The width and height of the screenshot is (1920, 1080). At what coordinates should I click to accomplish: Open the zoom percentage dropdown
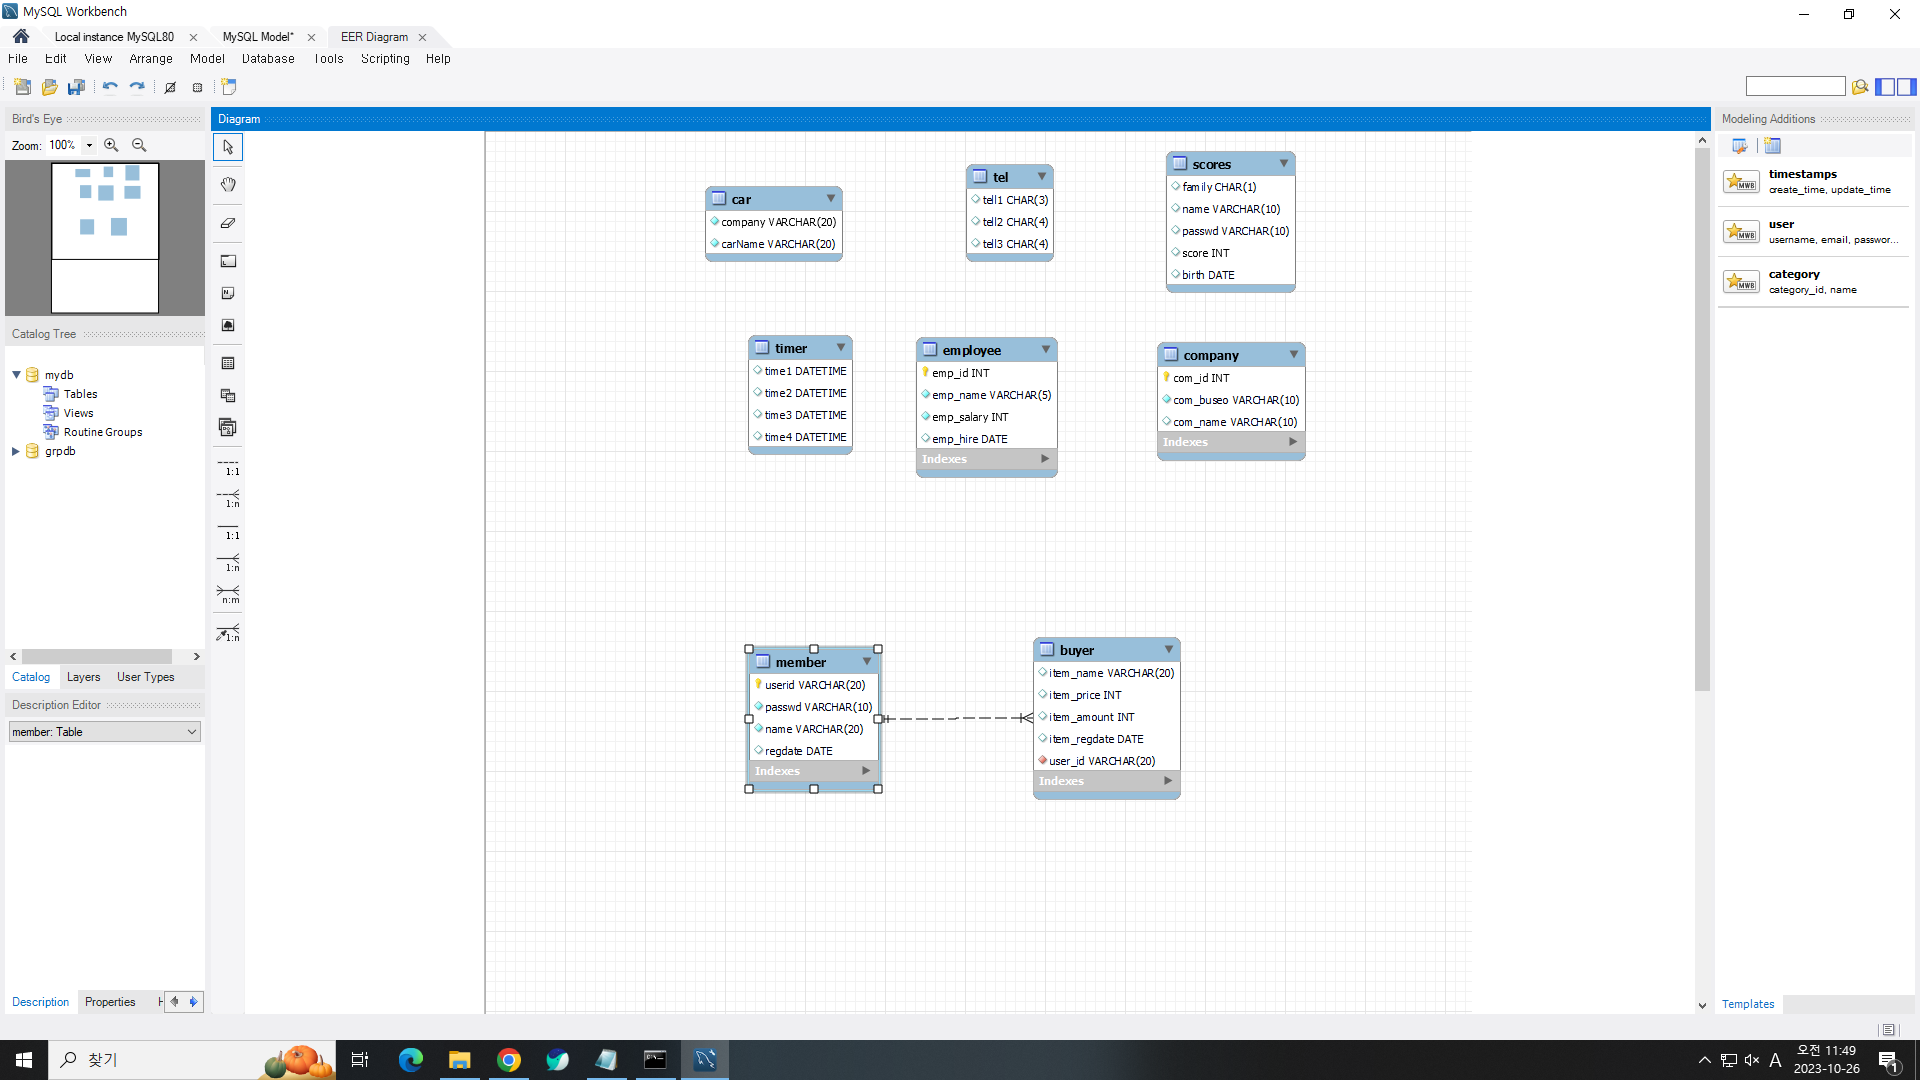tap(89, 145)
